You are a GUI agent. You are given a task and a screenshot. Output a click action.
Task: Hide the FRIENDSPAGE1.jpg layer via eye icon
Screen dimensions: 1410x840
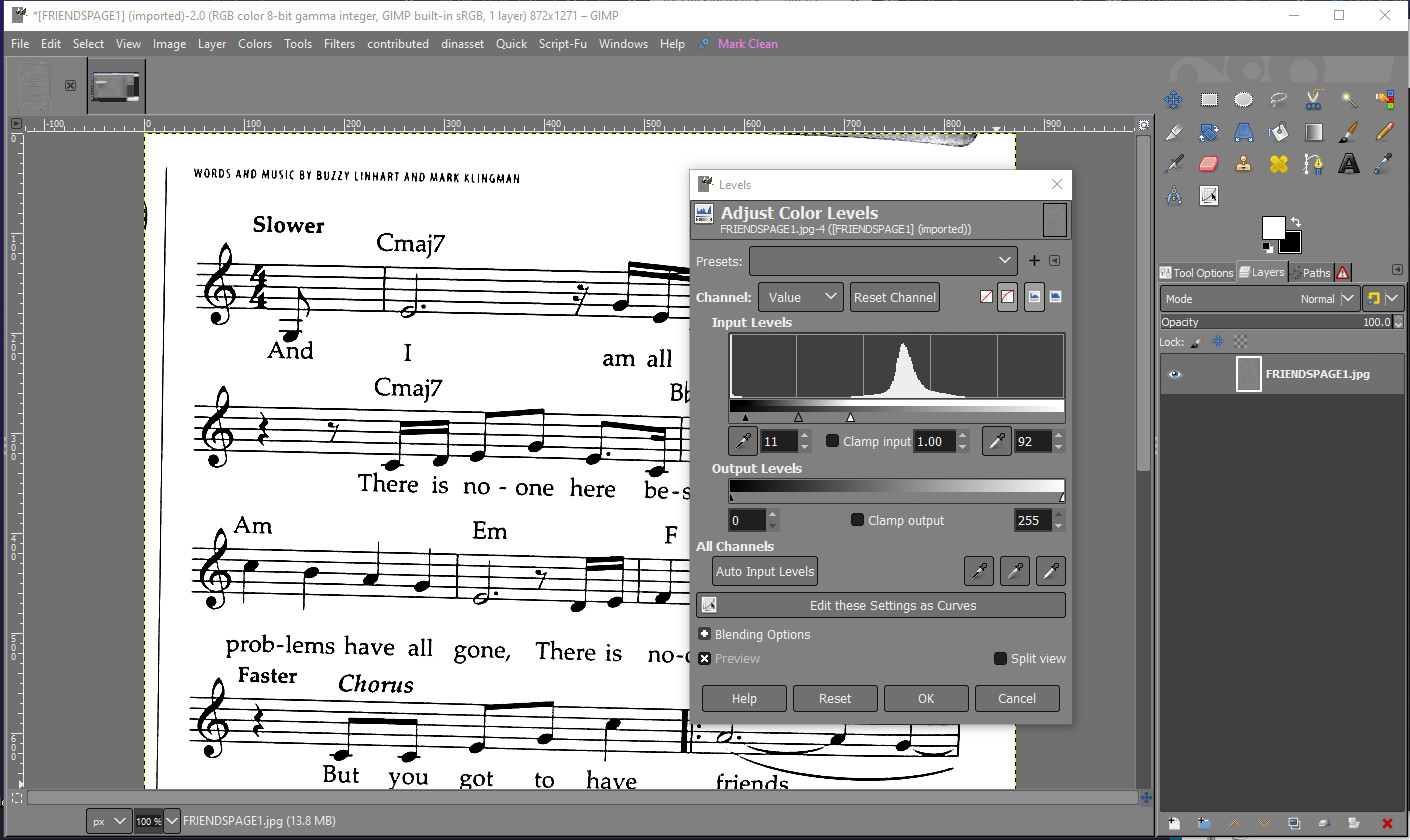(x=1175, y=374)
